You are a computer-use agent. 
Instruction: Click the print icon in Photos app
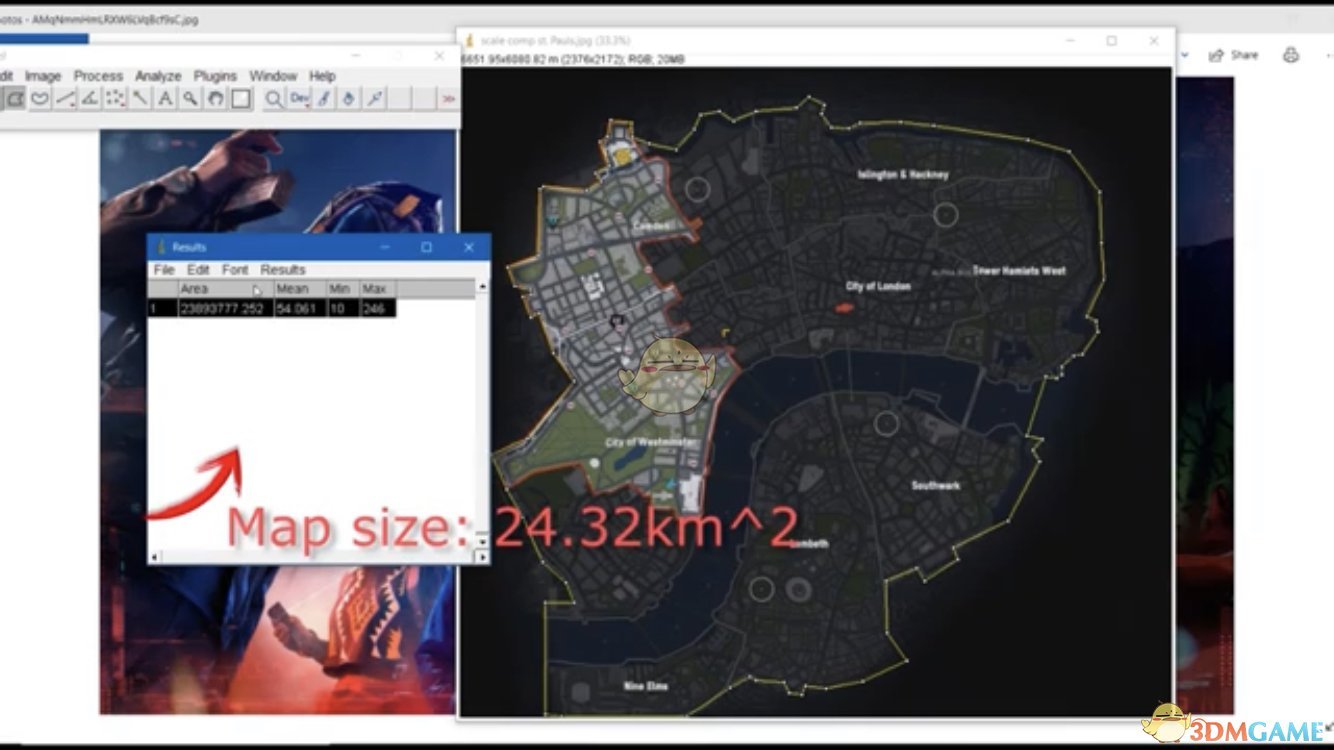1291,55
